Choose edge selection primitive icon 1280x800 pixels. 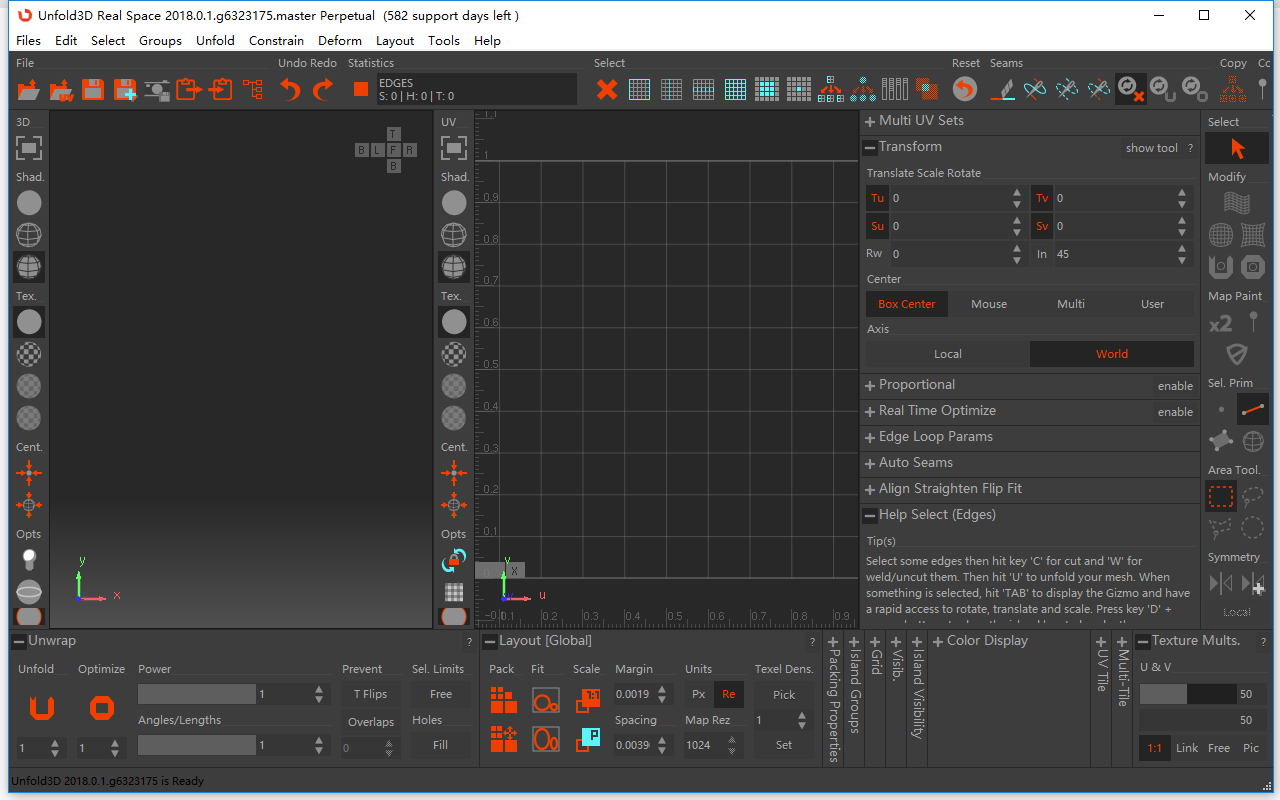pyautogui.click(x=1253, y=409)
